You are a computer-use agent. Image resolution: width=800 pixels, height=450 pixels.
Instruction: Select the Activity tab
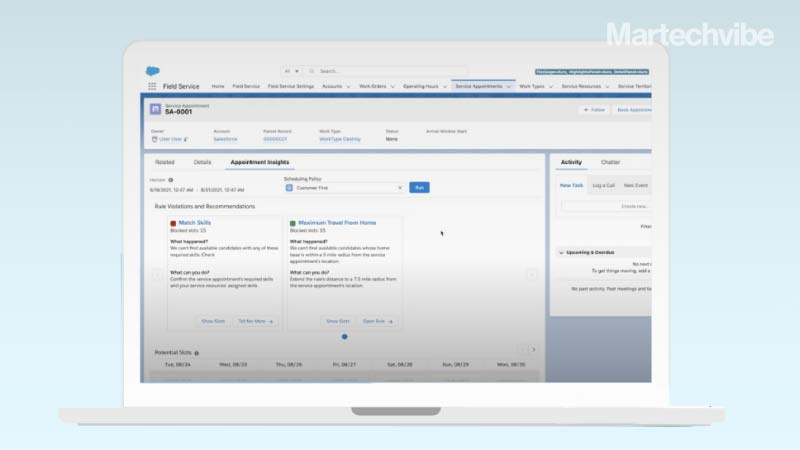pyautogui.click(x=571, y=162)
